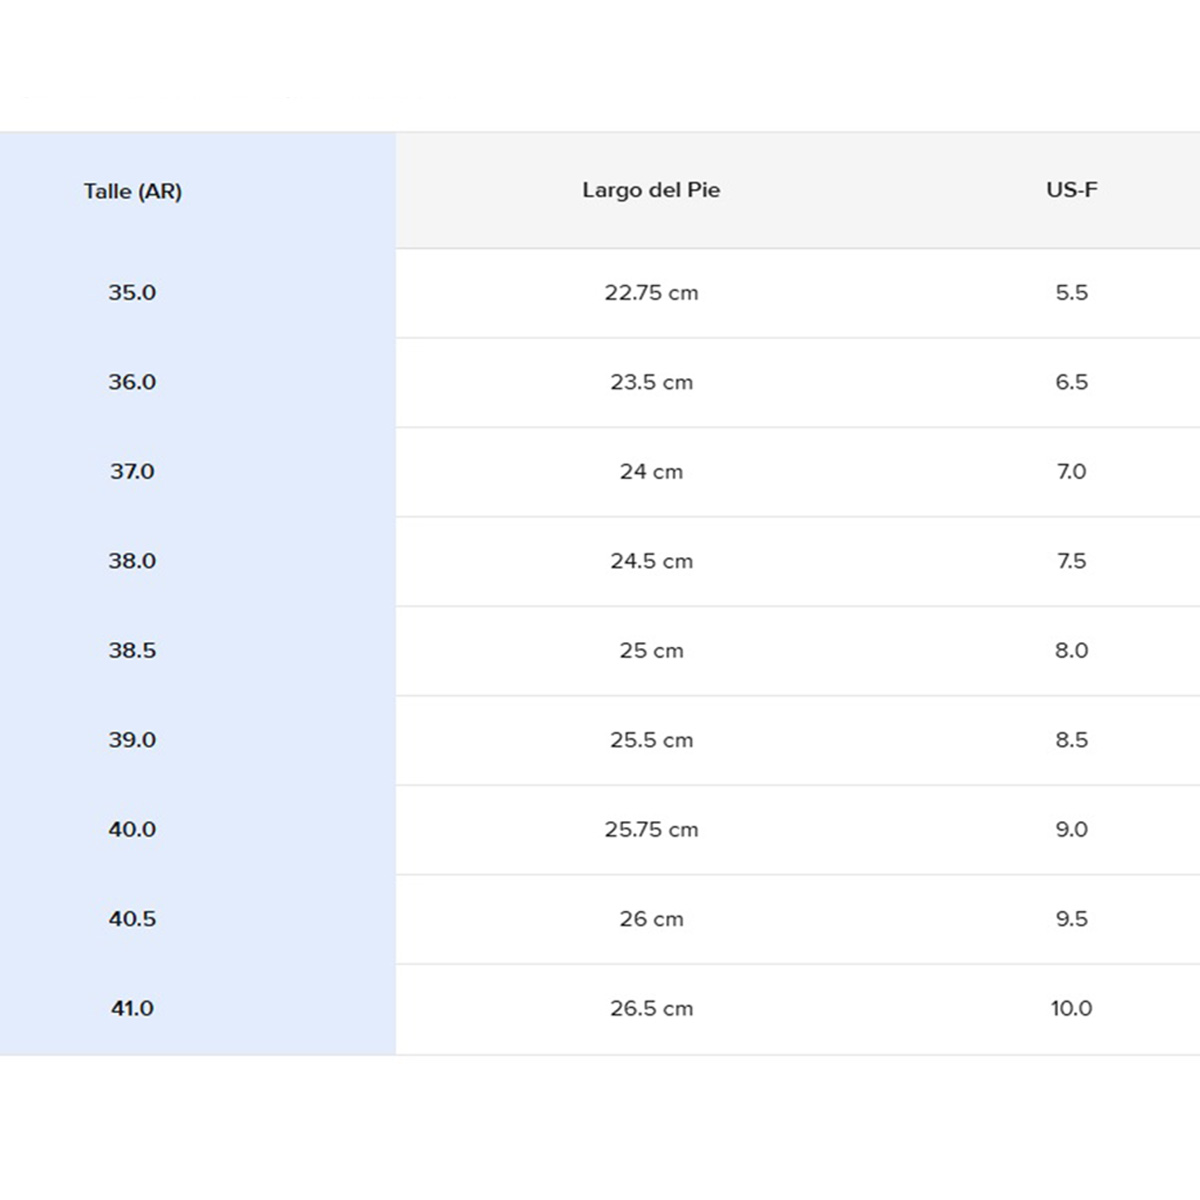Select size 36.0 row label
This screenshot has width=1200, height=1200.
[x=132, y=382]
